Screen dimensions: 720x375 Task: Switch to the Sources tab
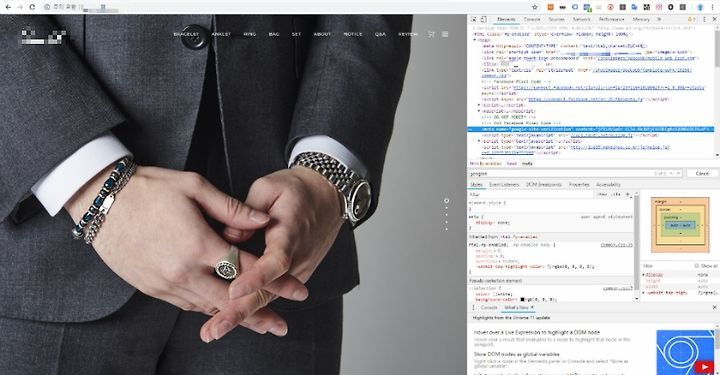tap(557, 19)
